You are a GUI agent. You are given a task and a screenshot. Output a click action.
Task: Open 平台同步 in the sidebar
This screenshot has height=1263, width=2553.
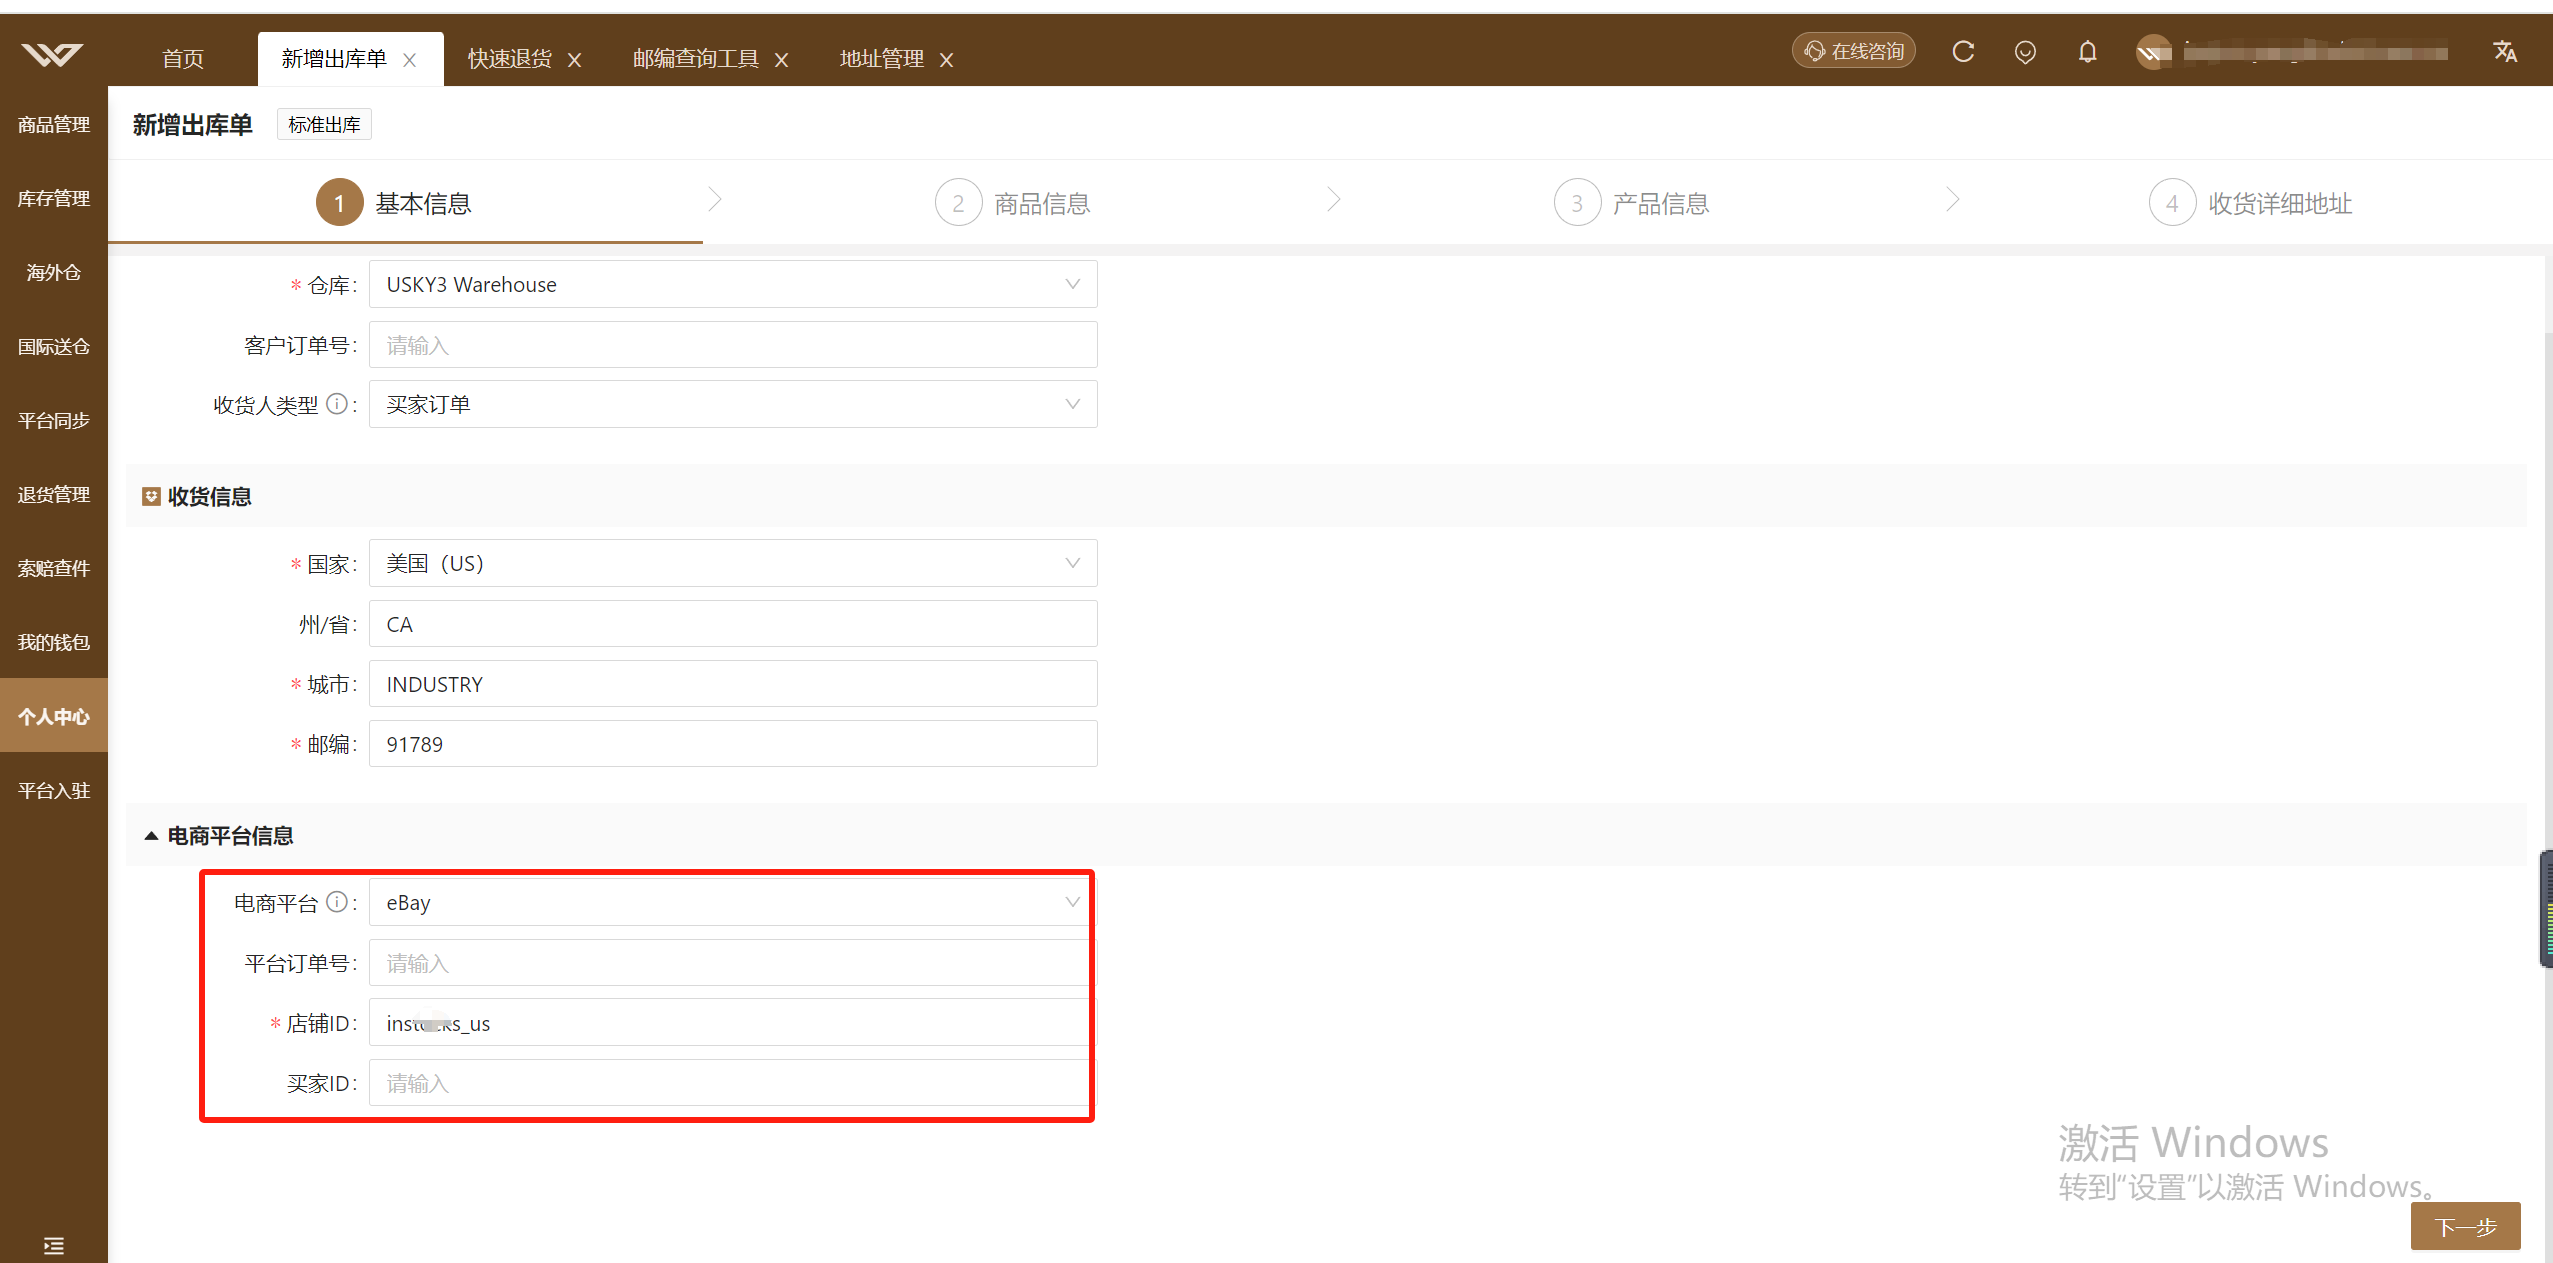(54, 421)
